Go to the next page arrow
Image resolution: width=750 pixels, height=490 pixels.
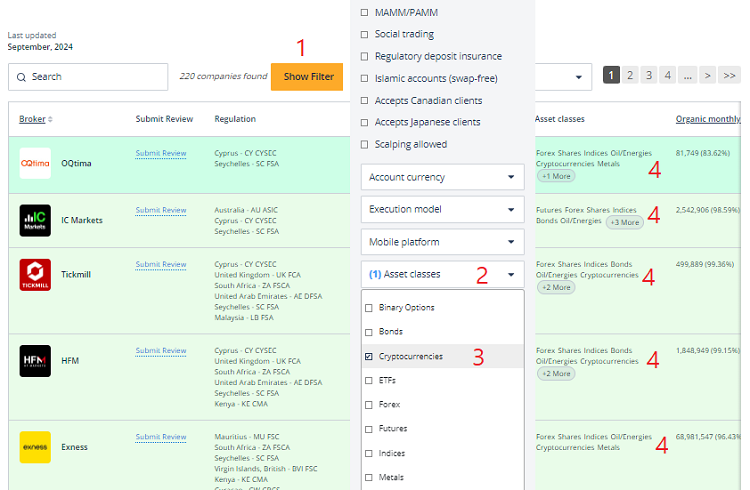coord(707,75)
